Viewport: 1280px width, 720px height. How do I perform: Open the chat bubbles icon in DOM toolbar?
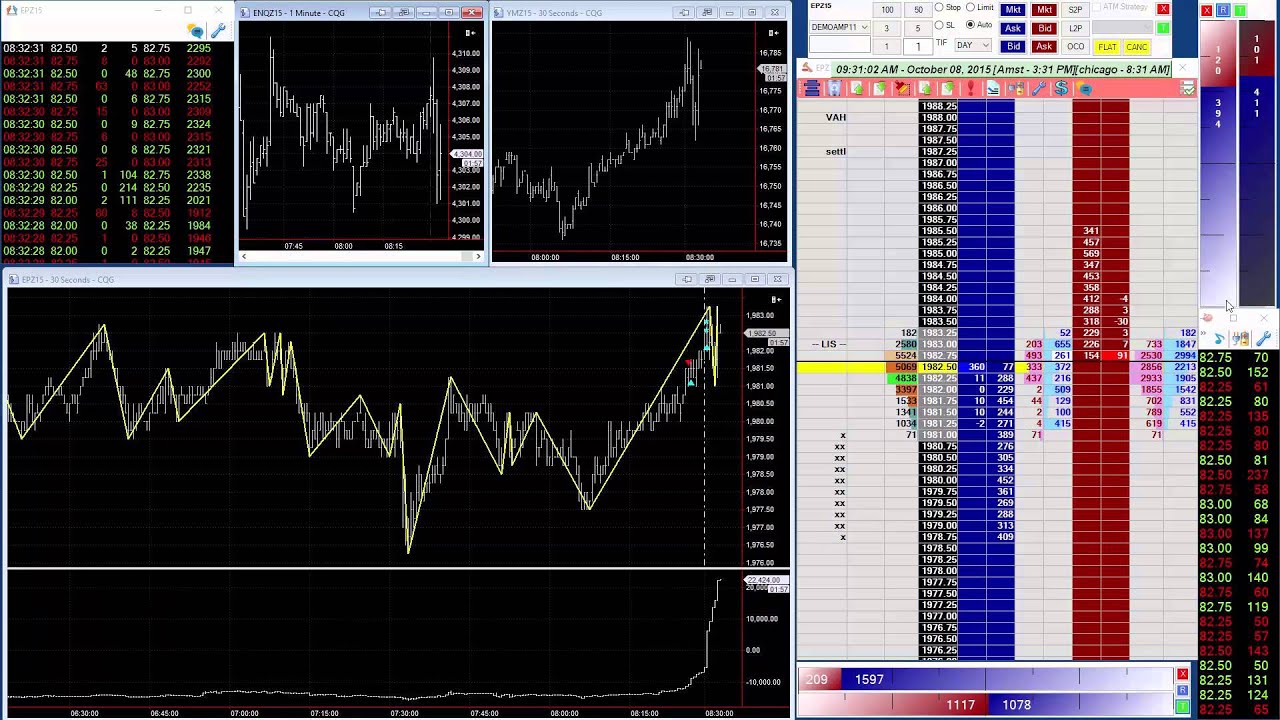click(1085, 88)
